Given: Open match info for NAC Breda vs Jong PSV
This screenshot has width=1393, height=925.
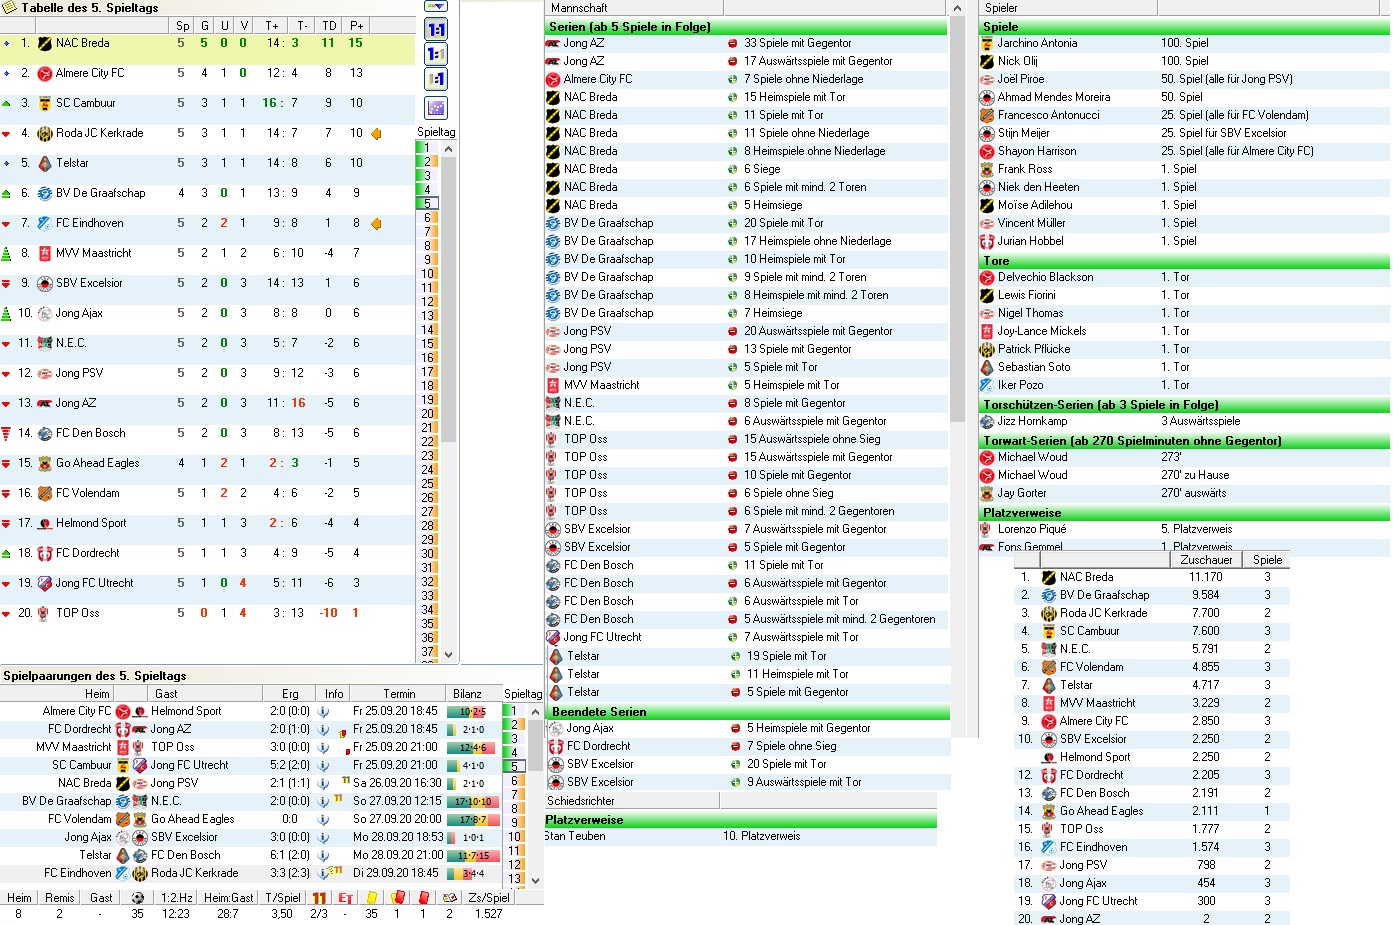Looking at the screenshot, I should click(x=323, y=783).
